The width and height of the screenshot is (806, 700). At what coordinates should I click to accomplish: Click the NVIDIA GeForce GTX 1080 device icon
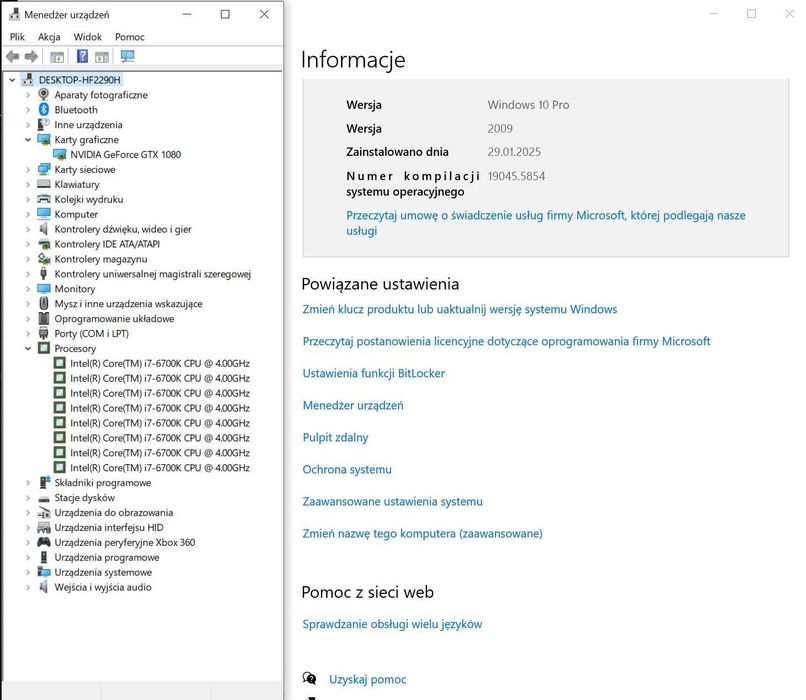click(x=60, y=154)
